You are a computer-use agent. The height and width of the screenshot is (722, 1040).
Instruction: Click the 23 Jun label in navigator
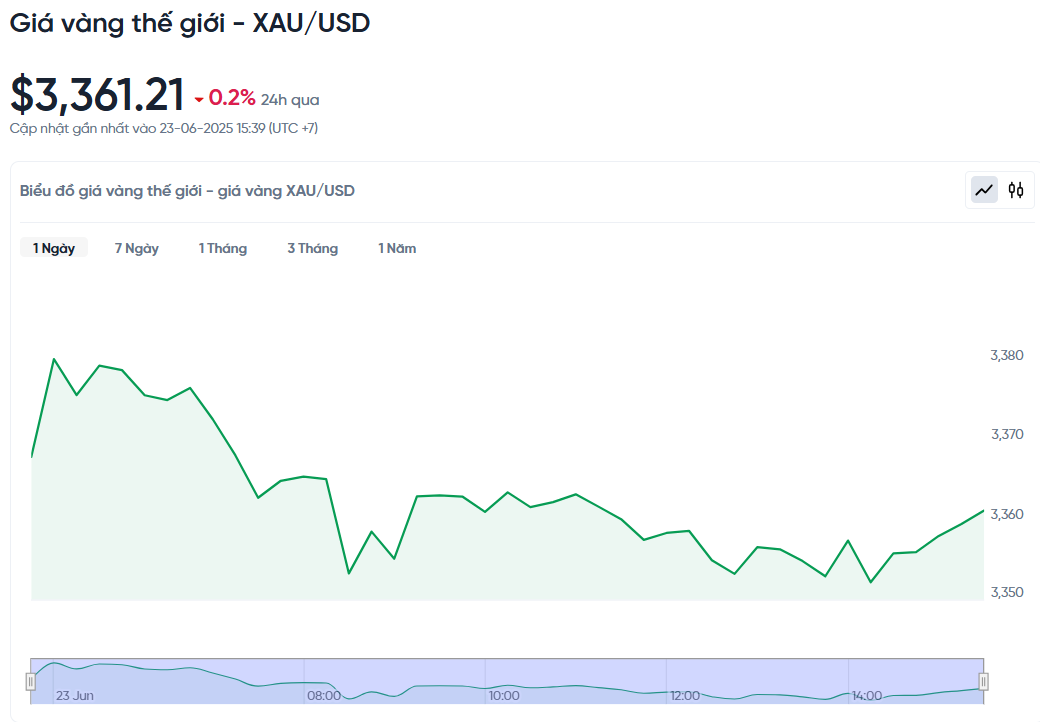tap(74, 695)
